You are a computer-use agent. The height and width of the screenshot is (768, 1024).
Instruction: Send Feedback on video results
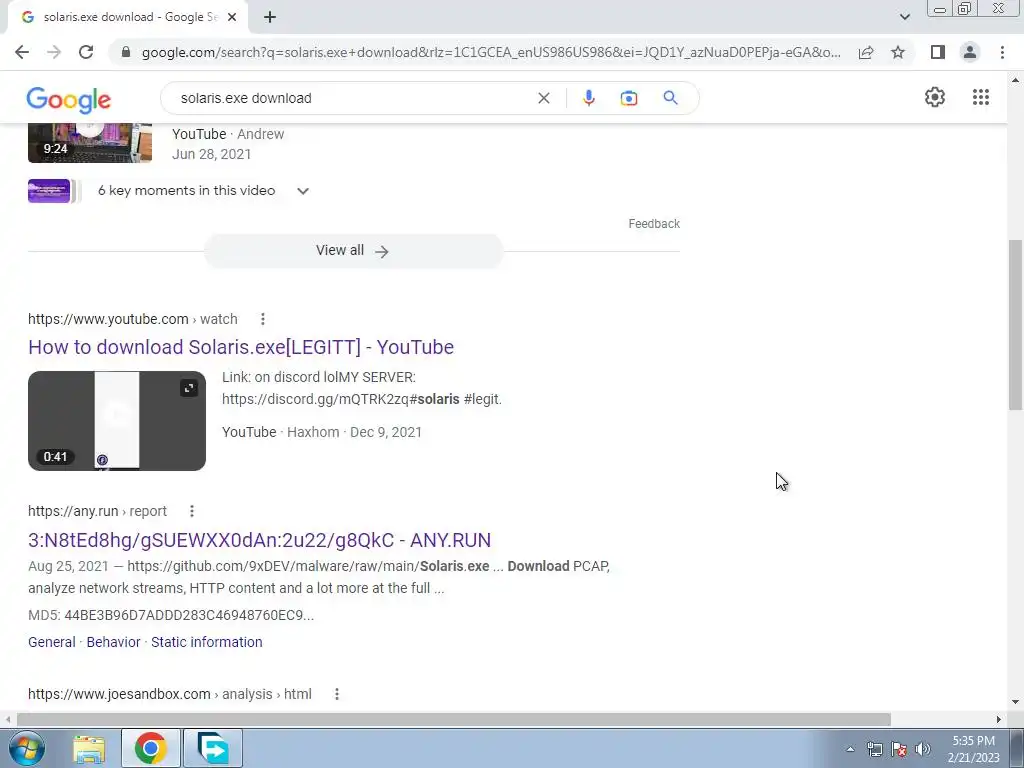654,224
